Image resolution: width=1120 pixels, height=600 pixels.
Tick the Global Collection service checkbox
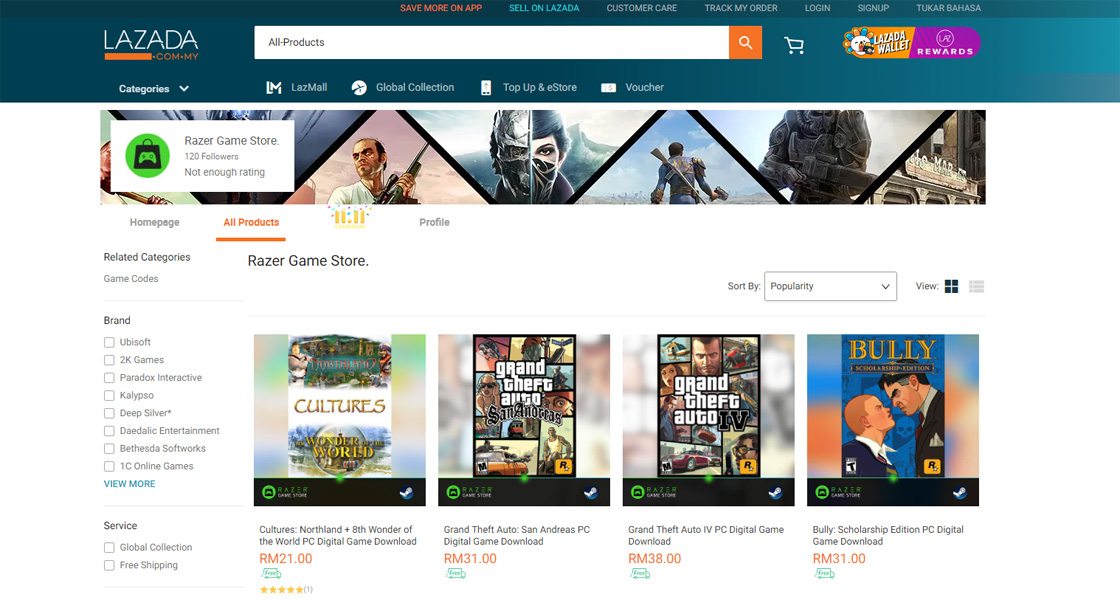coord(109,548)
